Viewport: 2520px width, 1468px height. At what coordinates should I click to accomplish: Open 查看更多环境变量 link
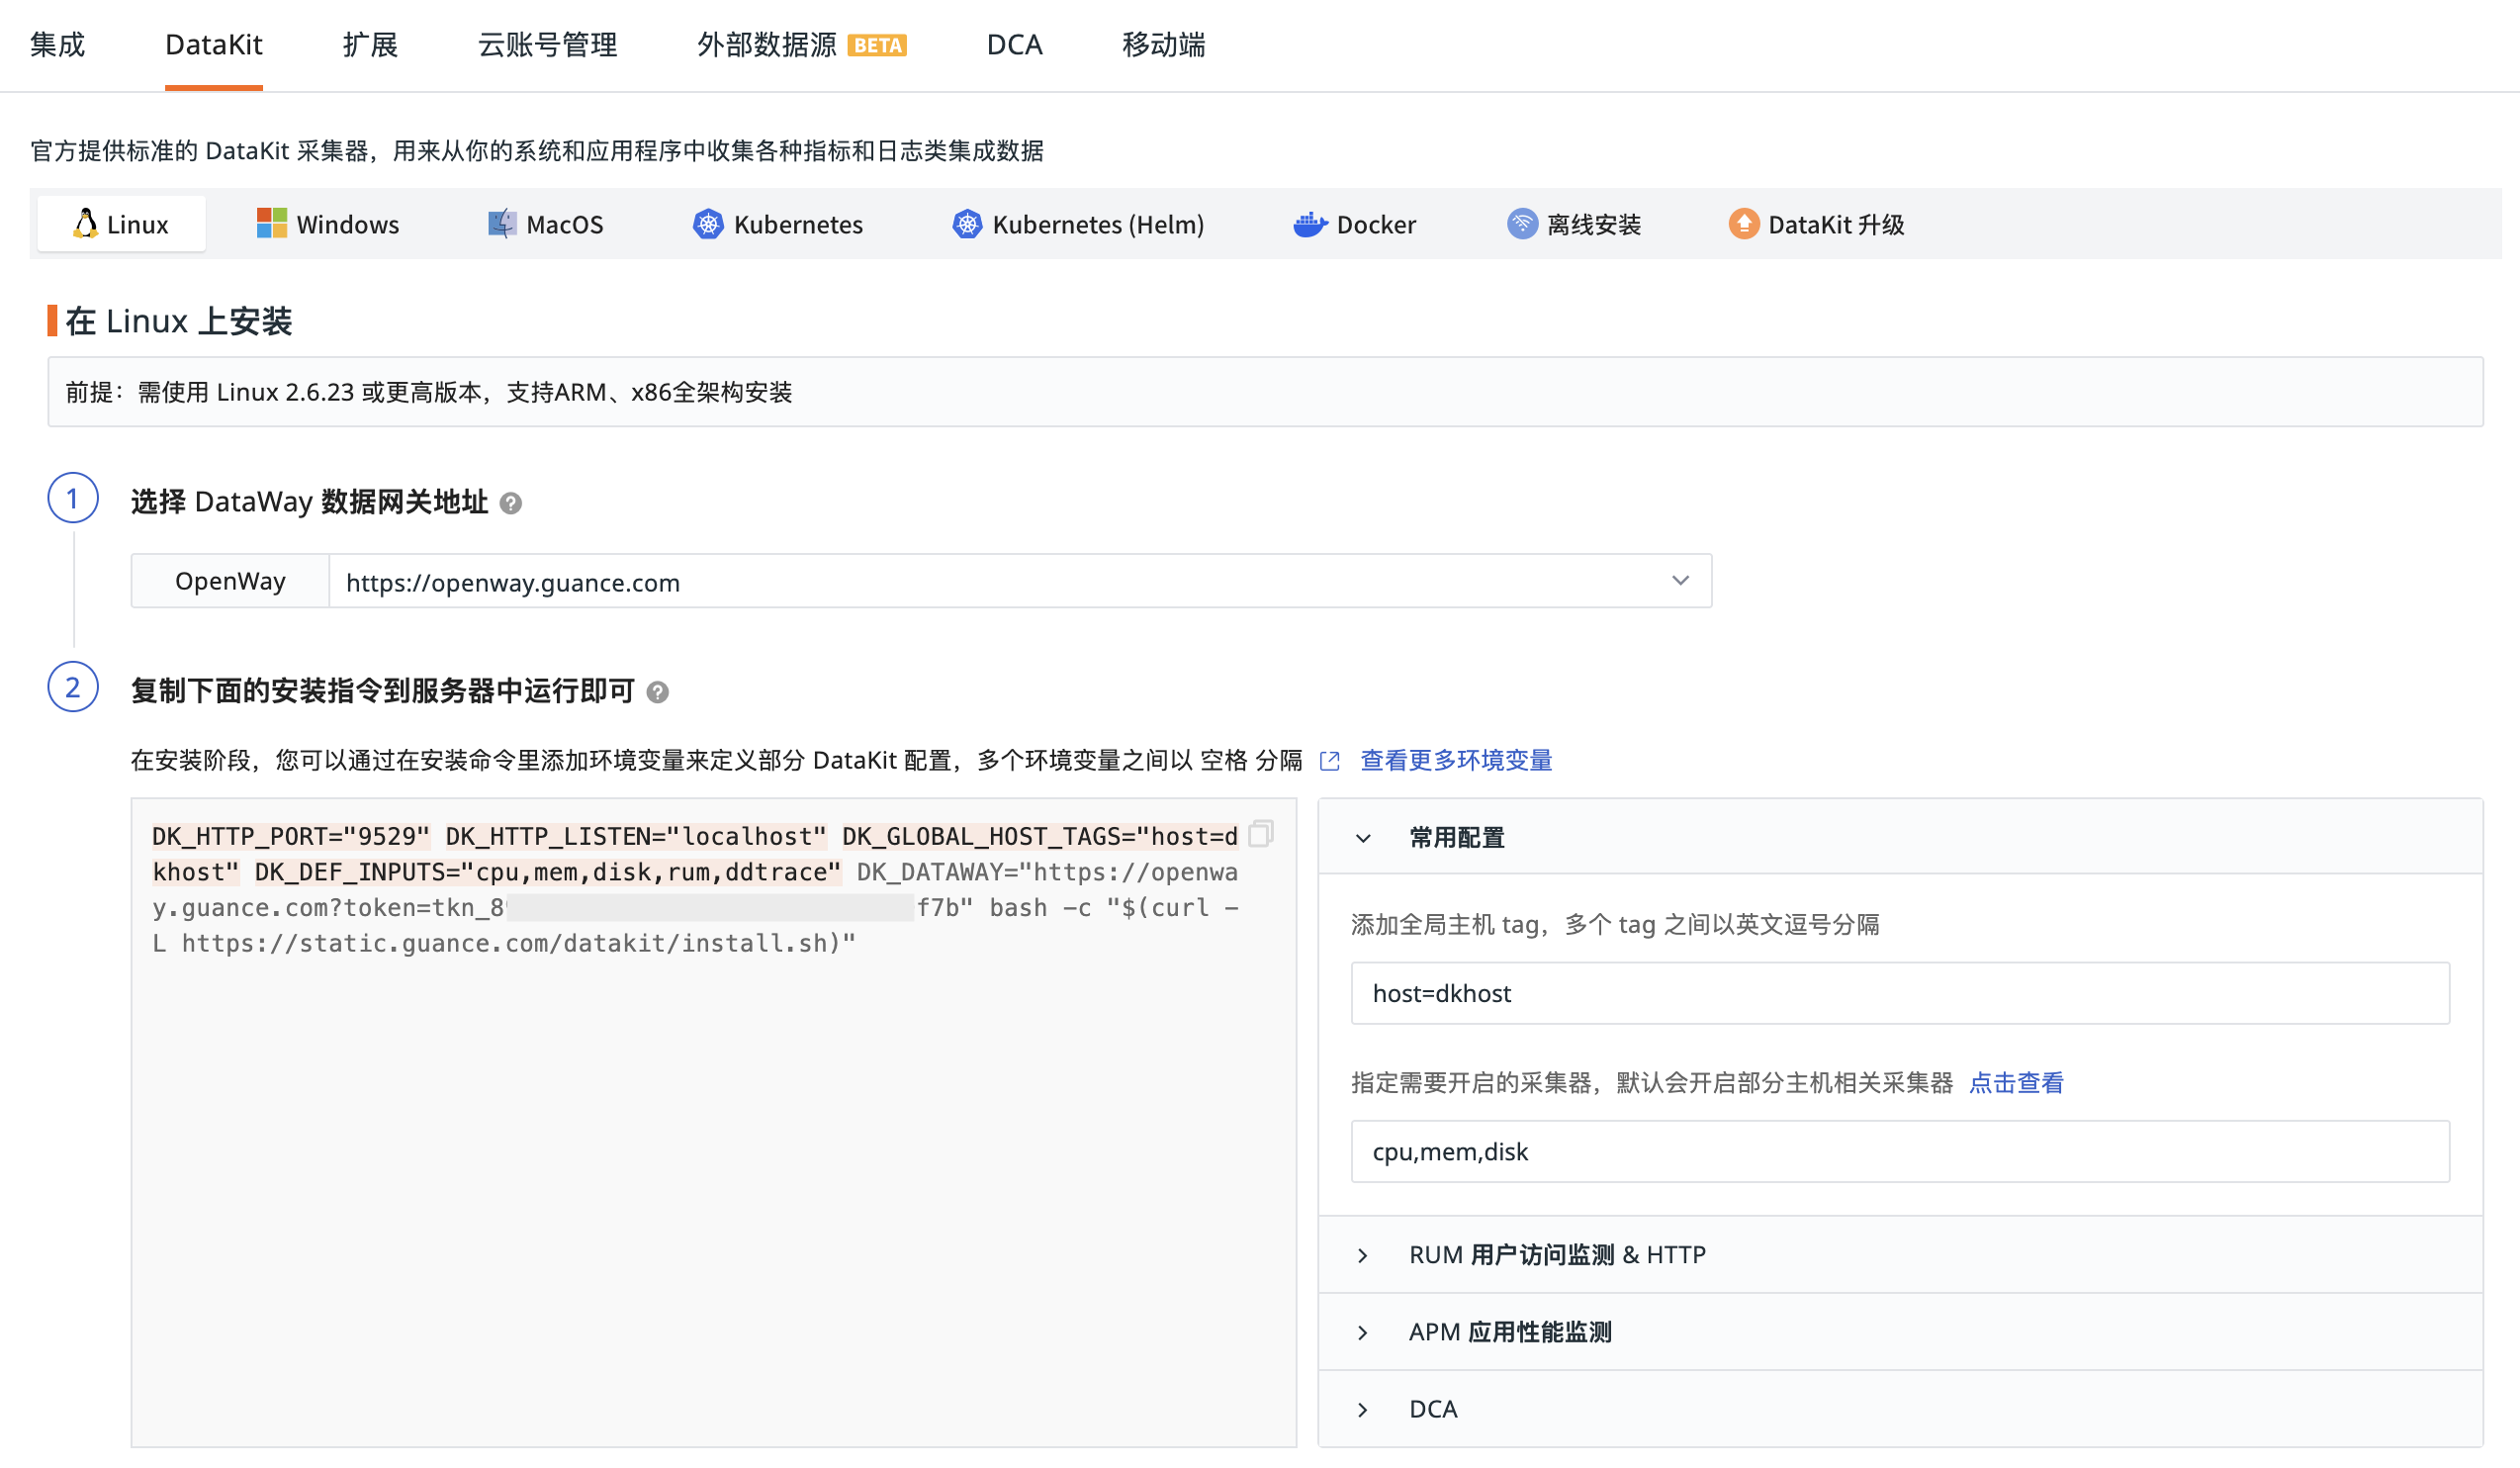pyautogui.click(x=1455, y=760)
